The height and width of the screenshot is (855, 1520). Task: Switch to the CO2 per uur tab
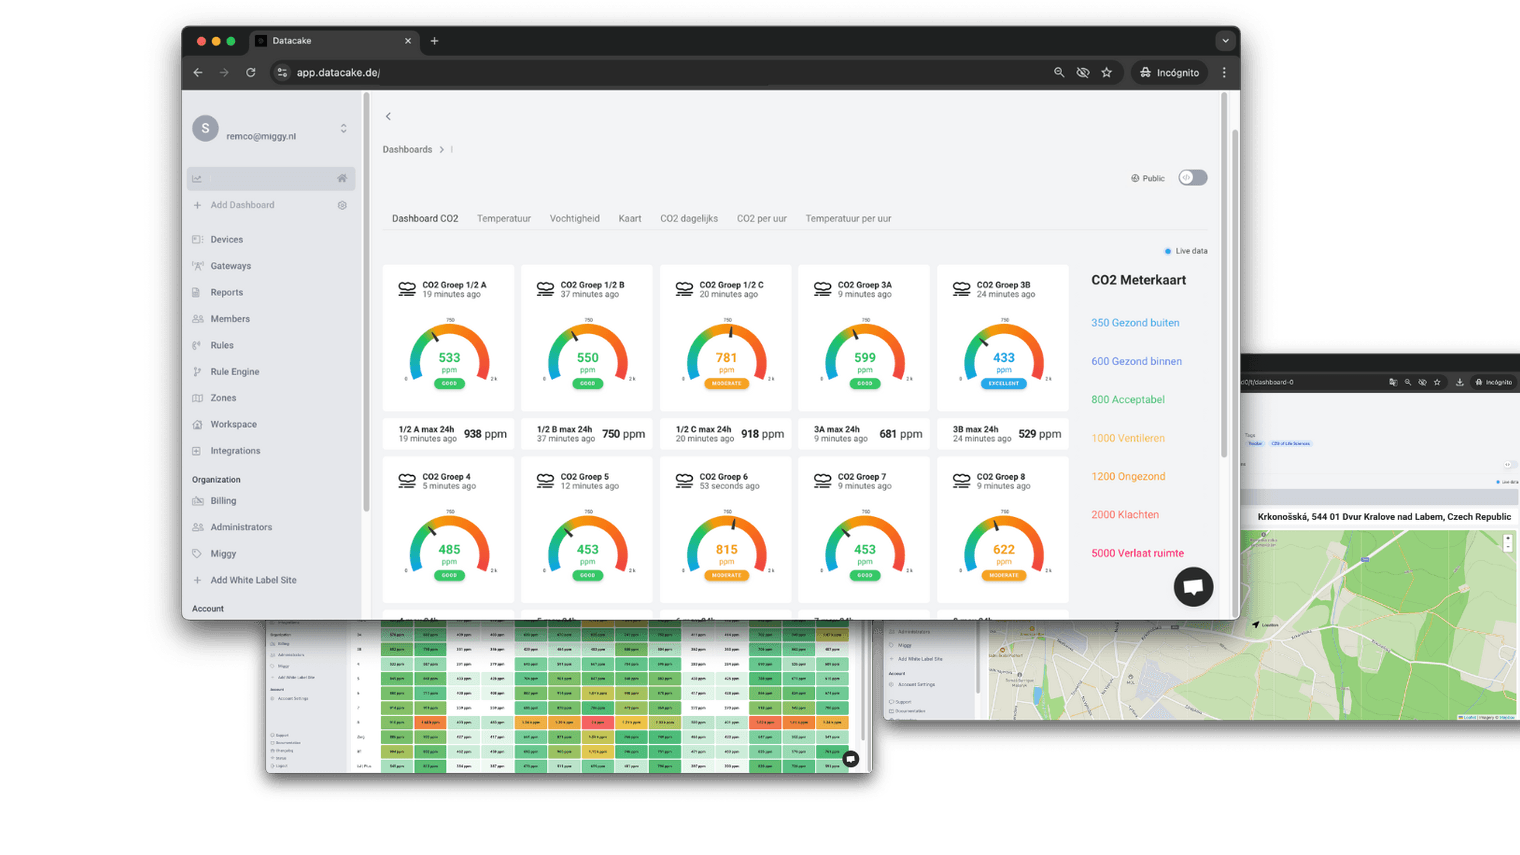point(762,219)
